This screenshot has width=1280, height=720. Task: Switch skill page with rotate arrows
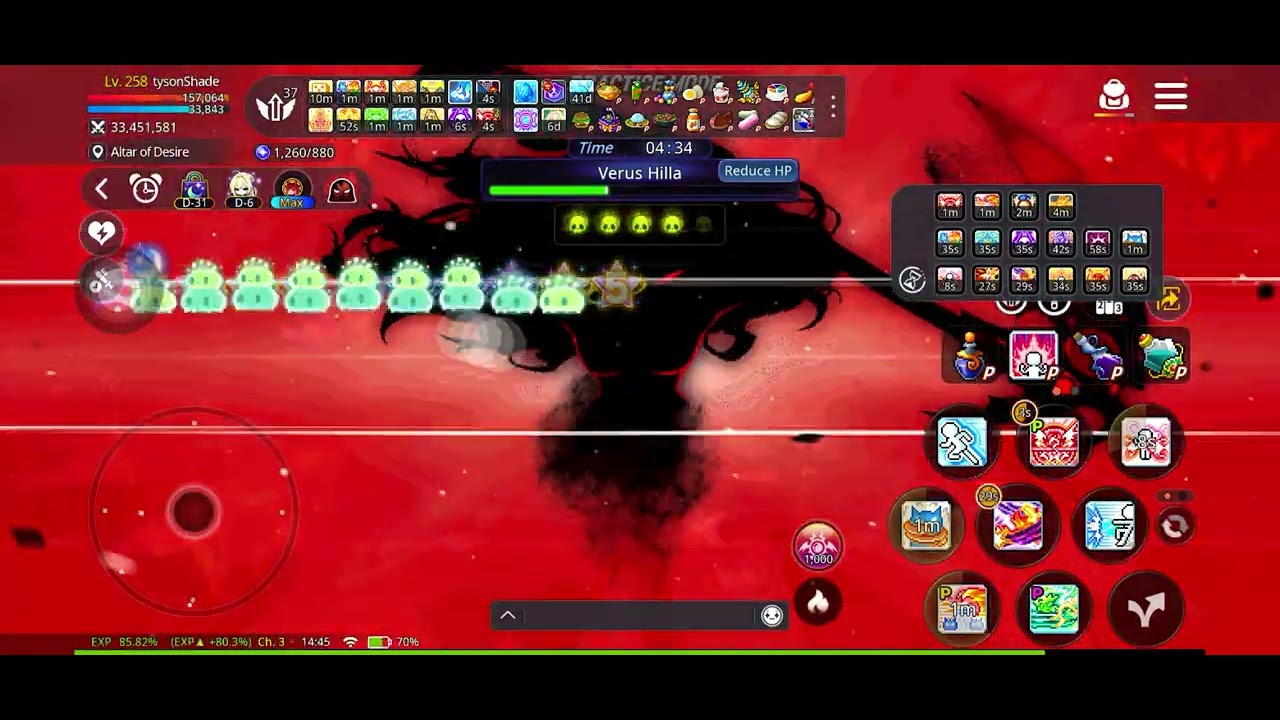(x=1174, y=526)
